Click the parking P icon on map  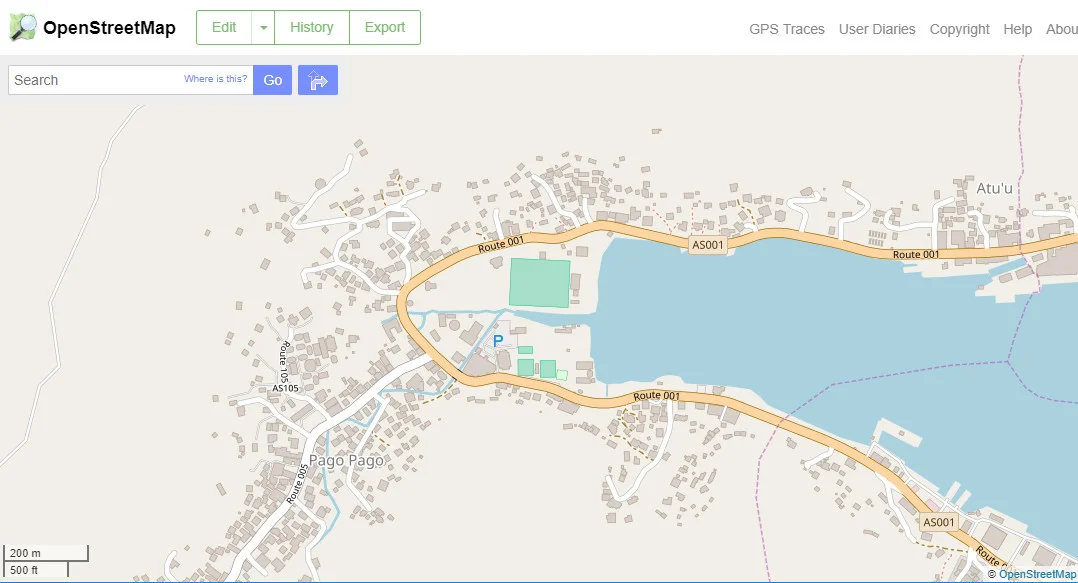[x=498, y=340]
